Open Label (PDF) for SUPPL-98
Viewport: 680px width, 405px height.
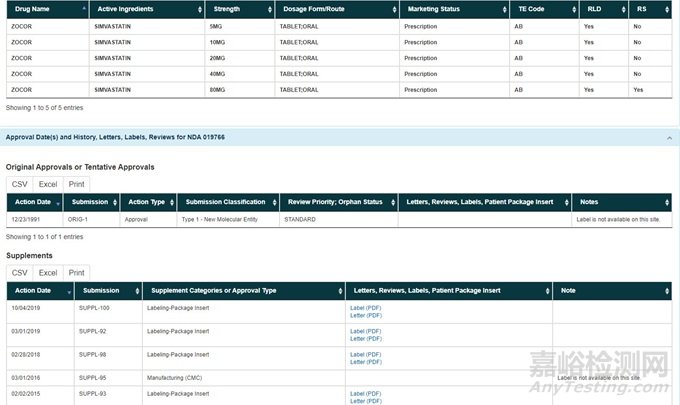click(365, 354)
